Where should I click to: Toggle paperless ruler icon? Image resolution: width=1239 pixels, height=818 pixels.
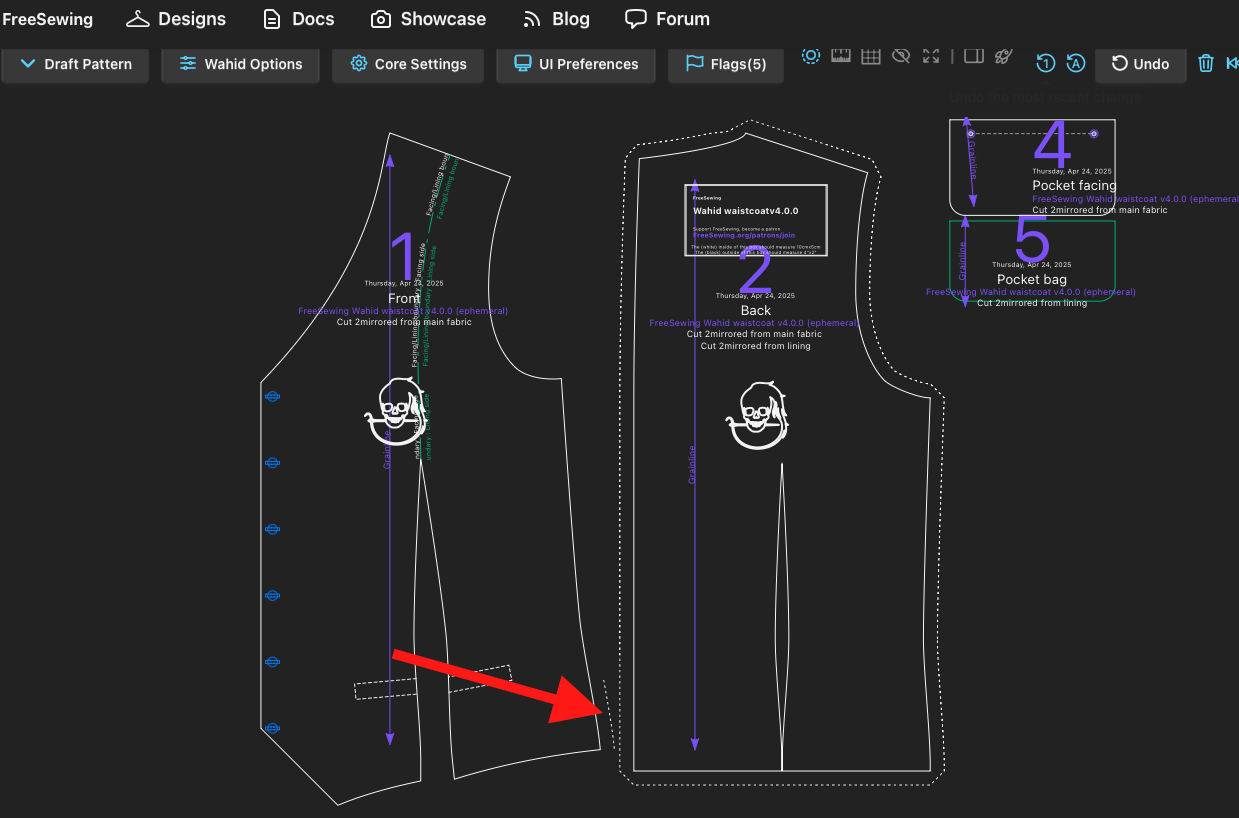click(840, 56)
